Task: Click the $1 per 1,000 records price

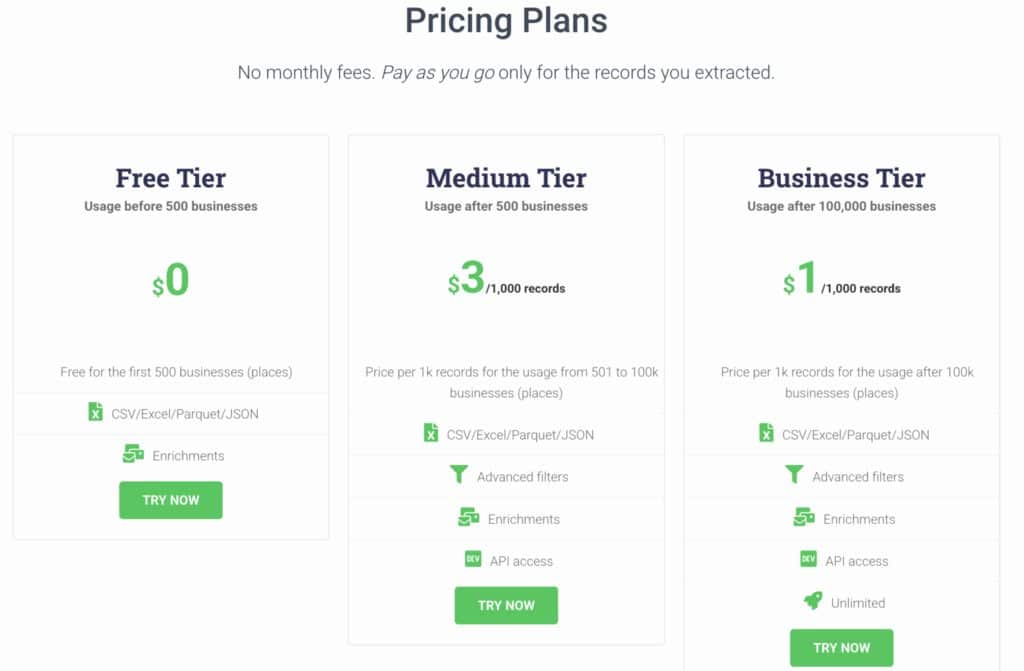Action: pos(841,282)
